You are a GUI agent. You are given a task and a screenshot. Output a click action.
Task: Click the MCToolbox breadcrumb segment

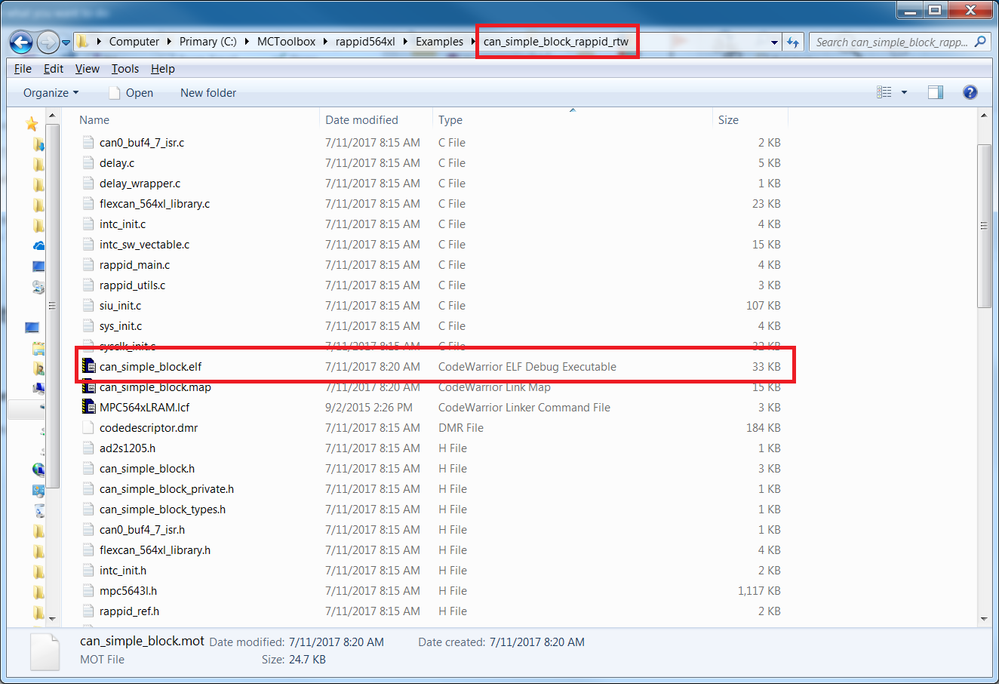coord(286,42)
